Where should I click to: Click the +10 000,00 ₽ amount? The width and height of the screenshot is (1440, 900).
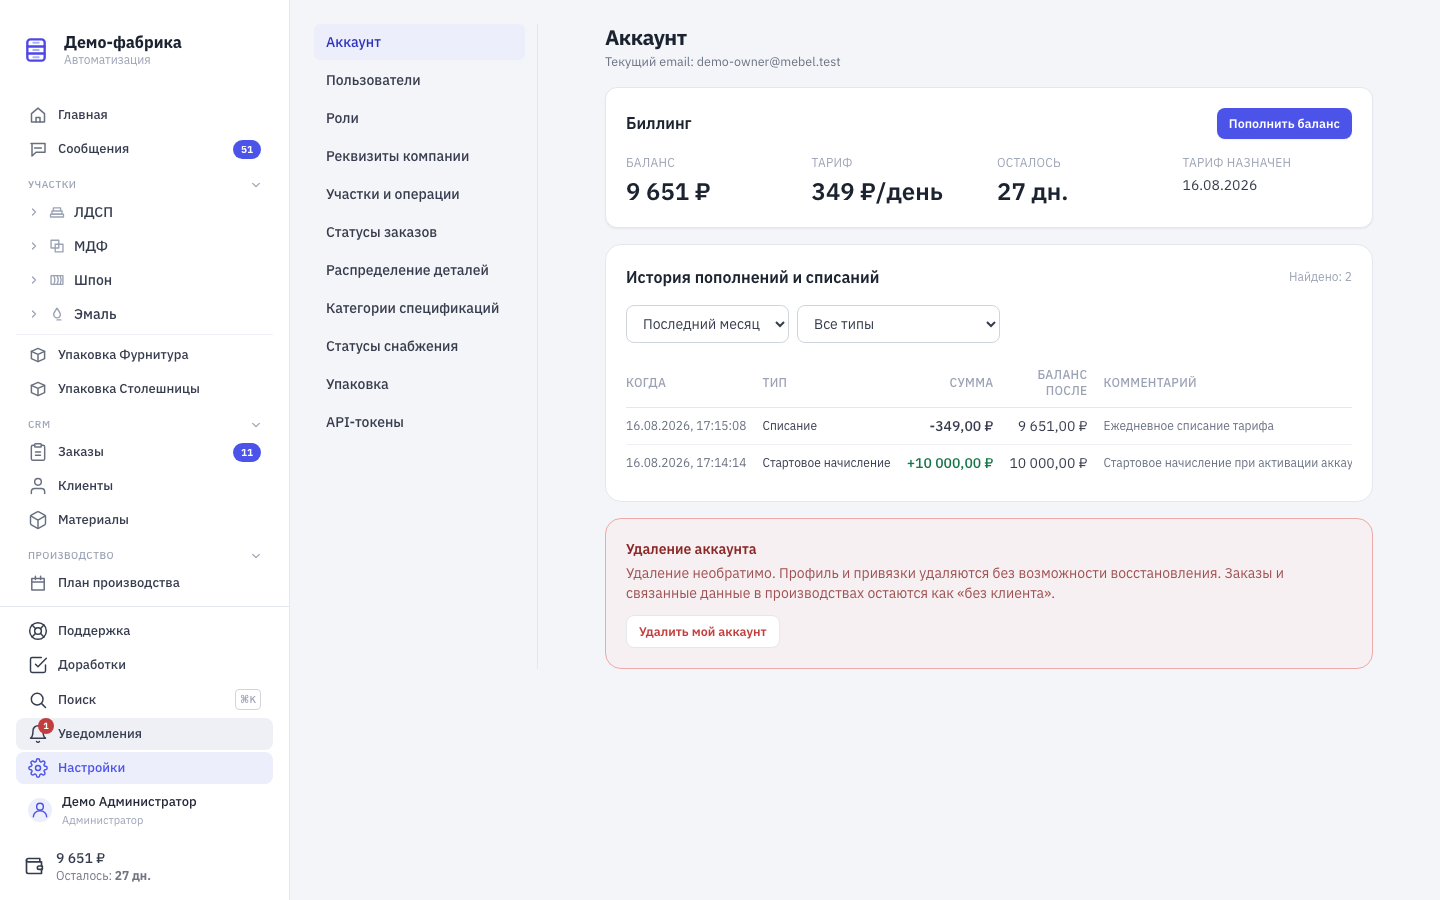pos(949,463)
